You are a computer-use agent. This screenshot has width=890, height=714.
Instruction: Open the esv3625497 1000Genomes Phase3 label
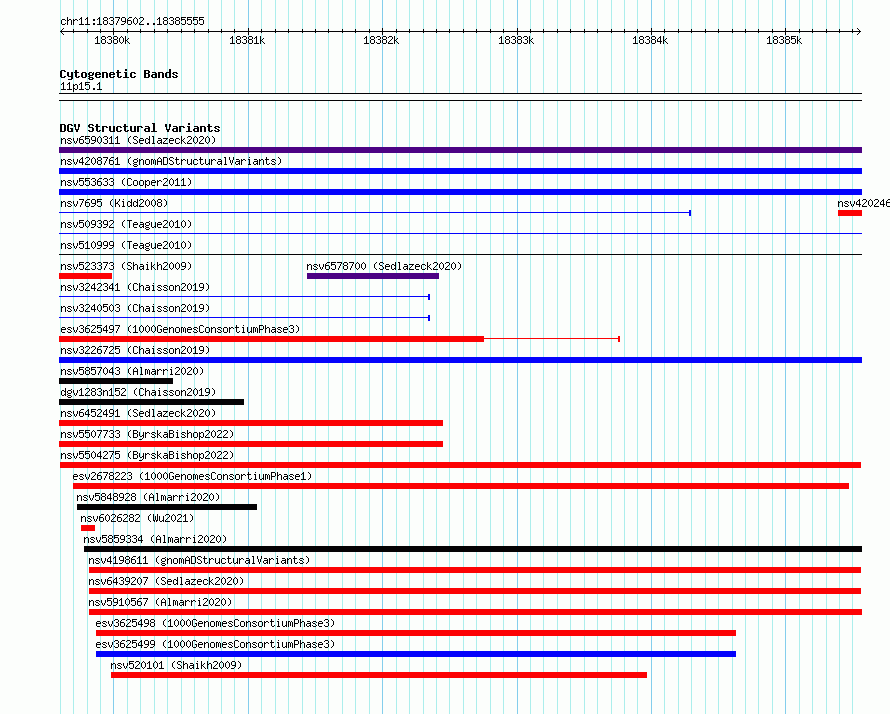click(180, 329)
